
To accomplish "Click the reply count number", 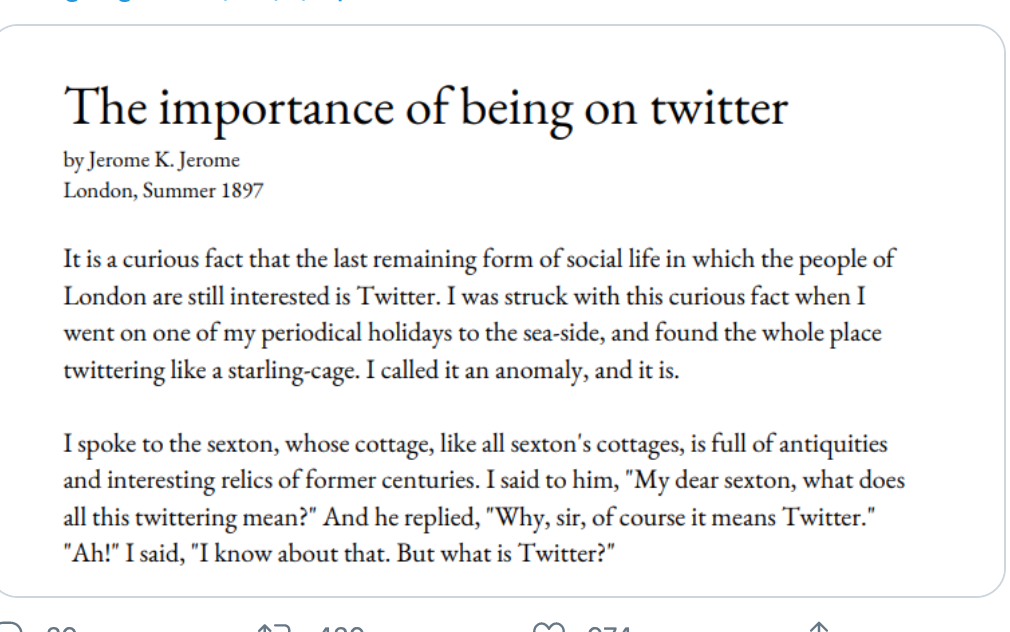I will pyautogui.click(x=62, y=629).
